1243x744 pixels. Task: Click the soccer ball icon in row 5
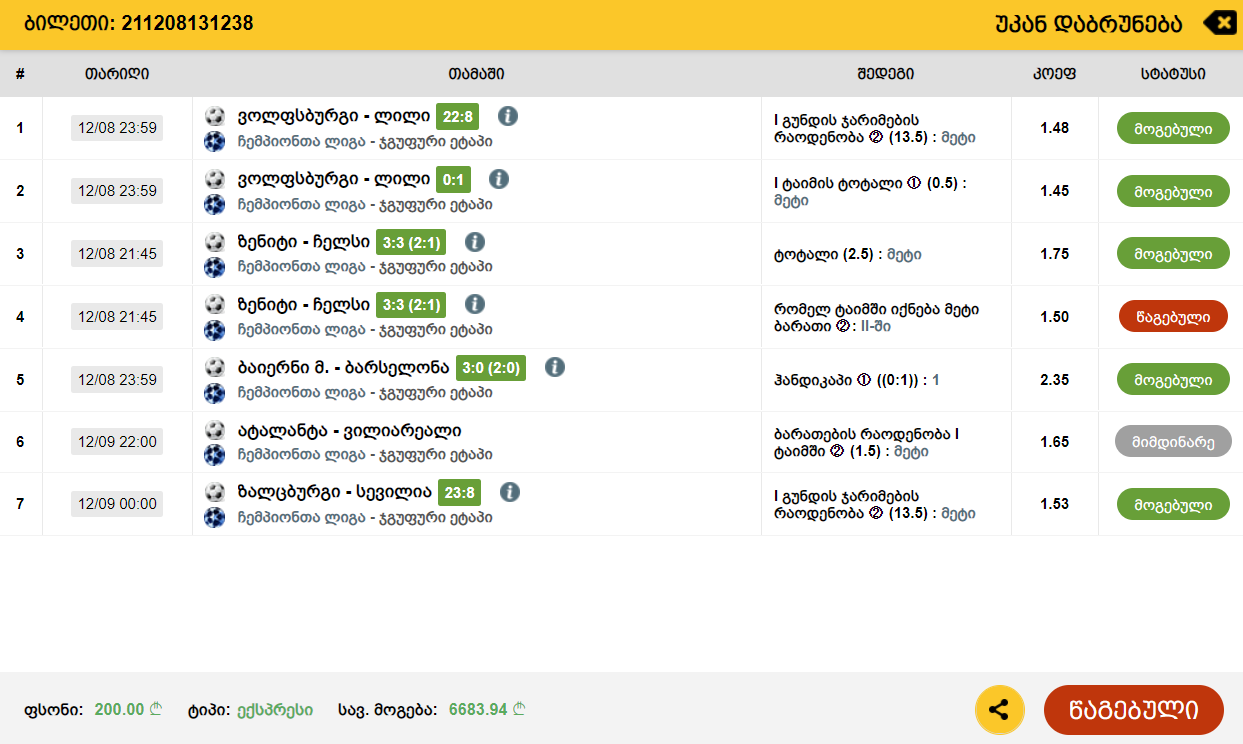click(x=214, y=367)
